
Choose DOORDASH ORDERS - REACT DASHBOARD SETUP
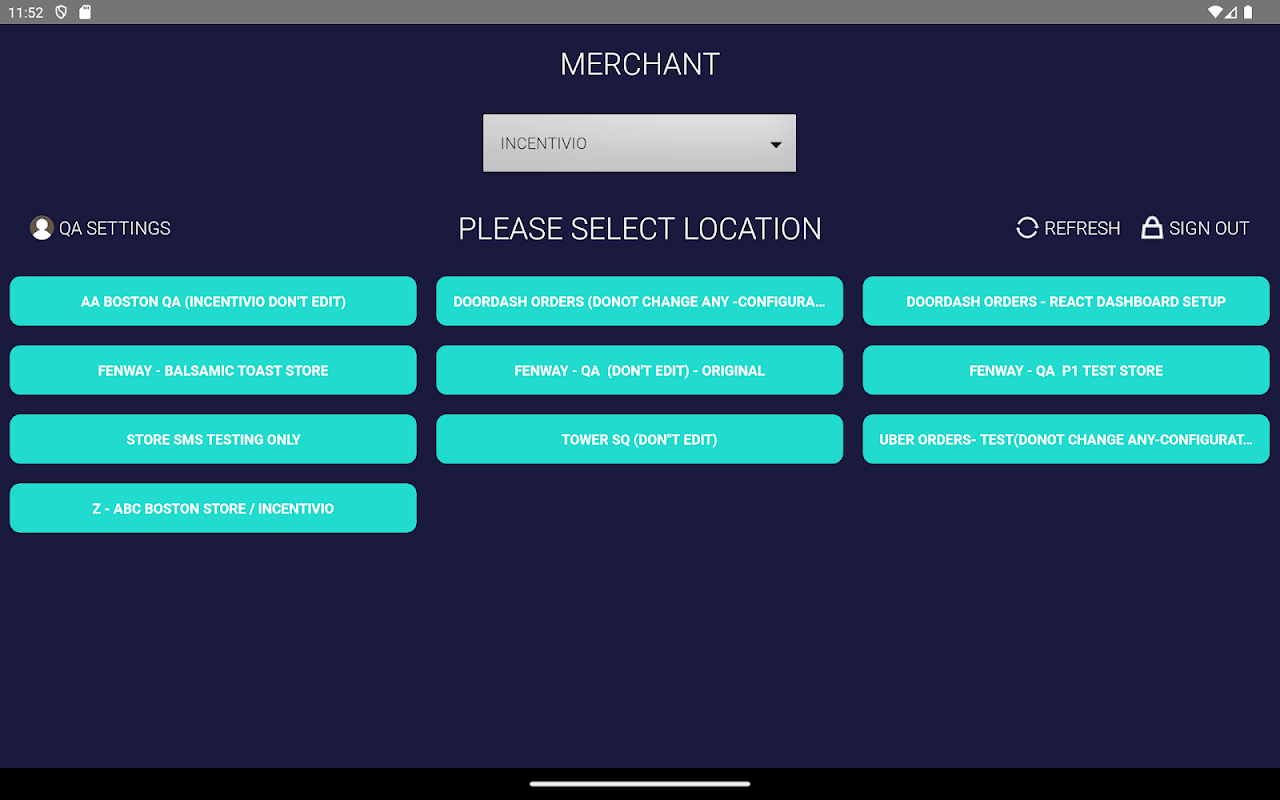click(x=1066, y=301)
